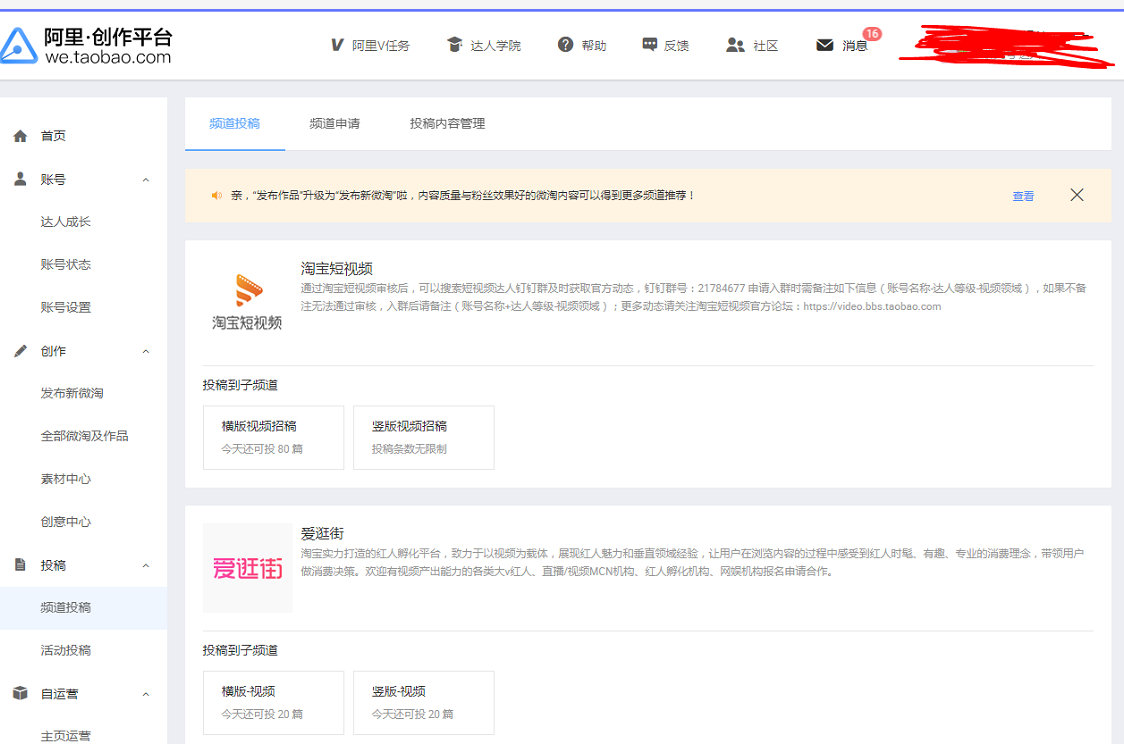Click the 爱逛街 channel logo
Viewport: 1124px width, 744px height.
(x=247, y=568)
